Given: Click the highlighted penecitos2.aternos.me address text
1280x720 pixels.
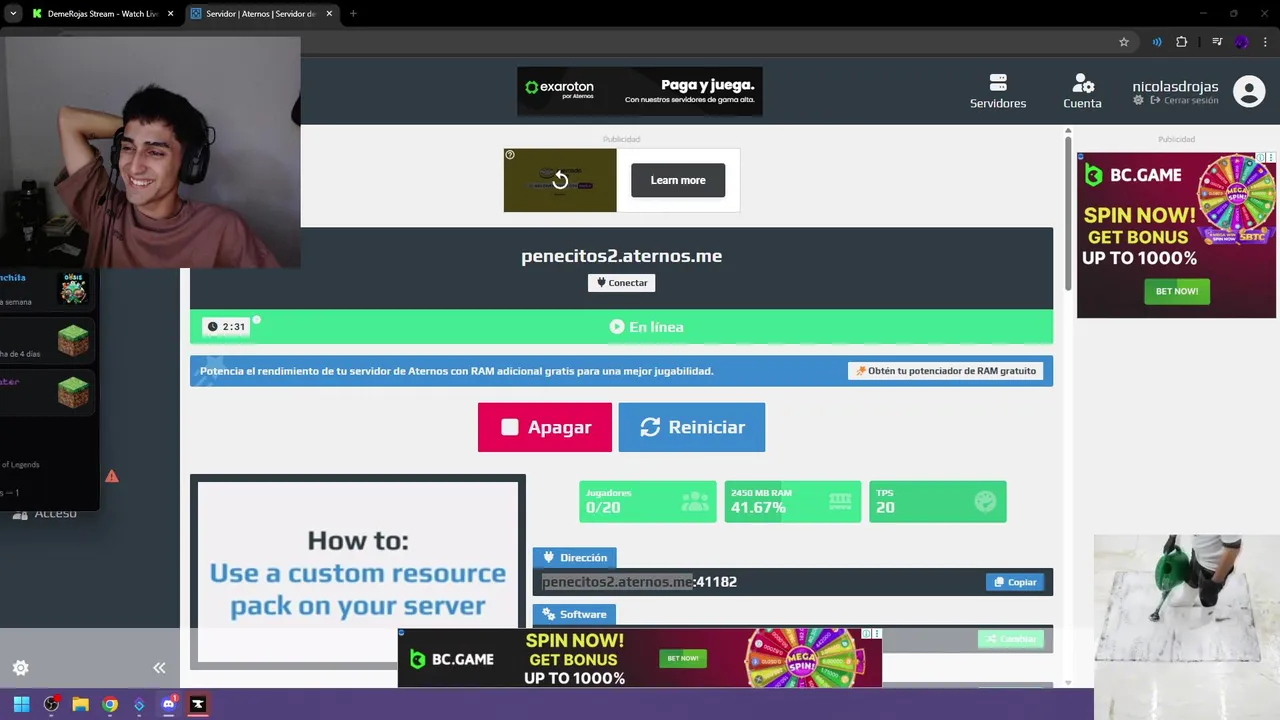Looking at the screenshot, I should coord(617,582).
